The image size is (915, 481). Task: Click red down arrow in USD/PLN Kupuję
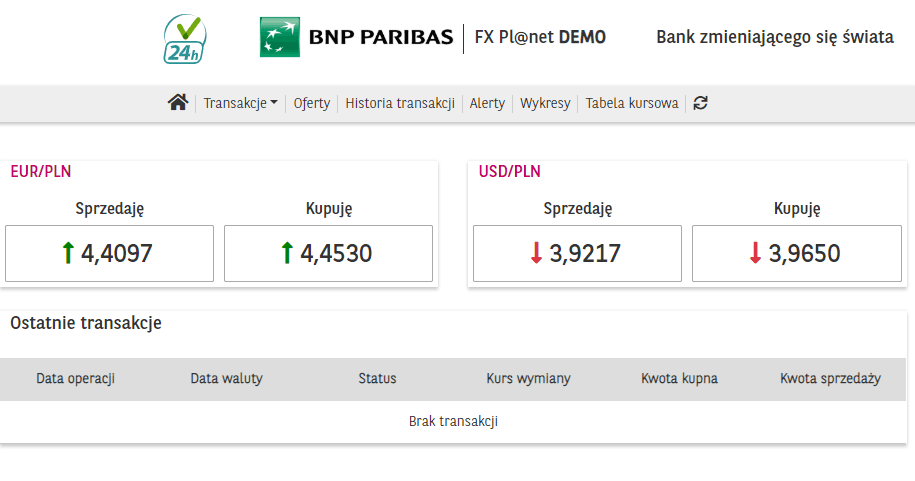click(x=755, y=253)
